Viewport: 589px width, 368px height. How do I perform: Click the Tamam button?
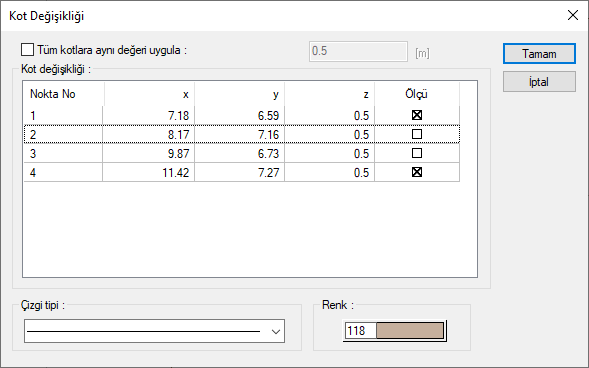point(539,54)
